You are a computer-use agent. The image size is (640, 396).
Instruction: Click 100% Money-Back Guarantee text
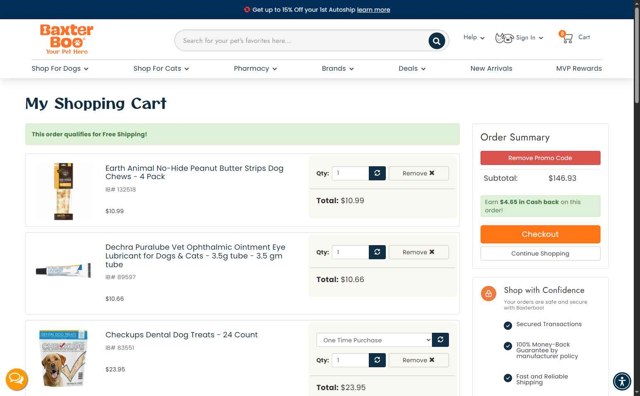pyautogui.click(x=547, y=350)
